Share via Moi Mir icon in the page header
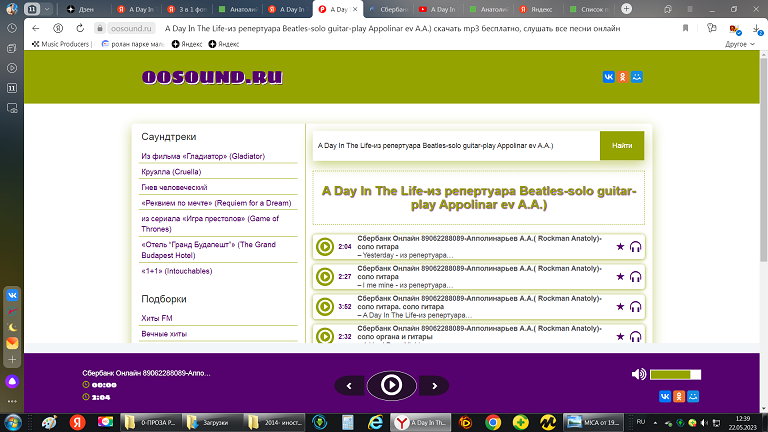The height and width of the screenshot is (432, 768). (x=637, y=77)
